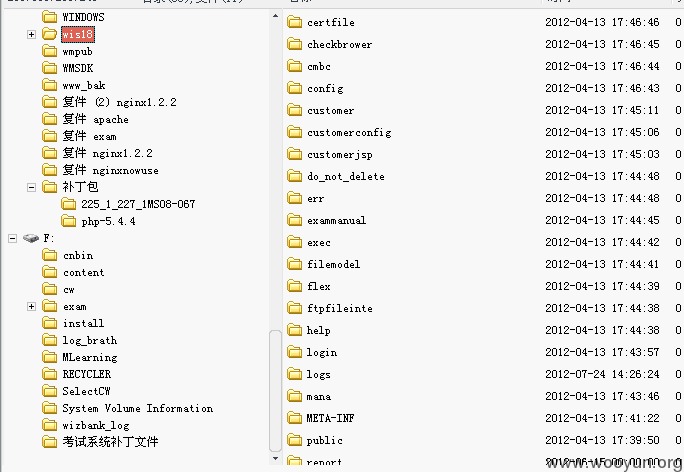Select 复件 (2) nginx1.2.2 in tree
Image resolution: width=684 pixels, height=472 pixels.
tap(120, 102)
